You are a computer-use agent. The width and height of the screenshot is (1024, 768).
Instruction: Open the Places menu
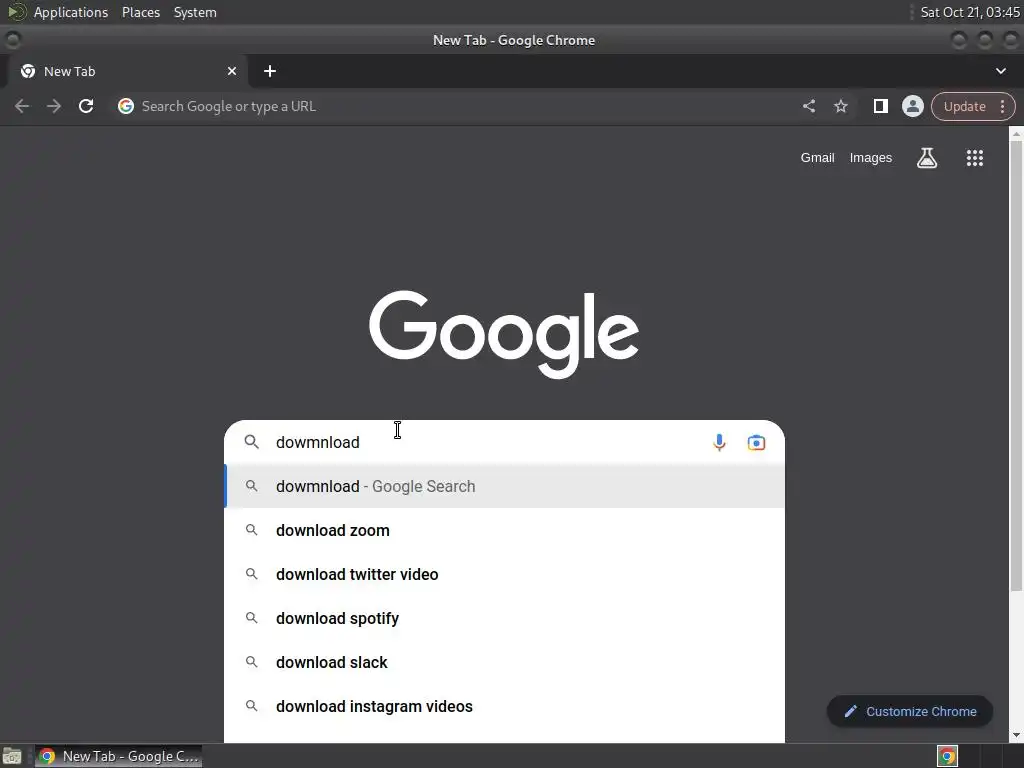[x=140, y=12]
